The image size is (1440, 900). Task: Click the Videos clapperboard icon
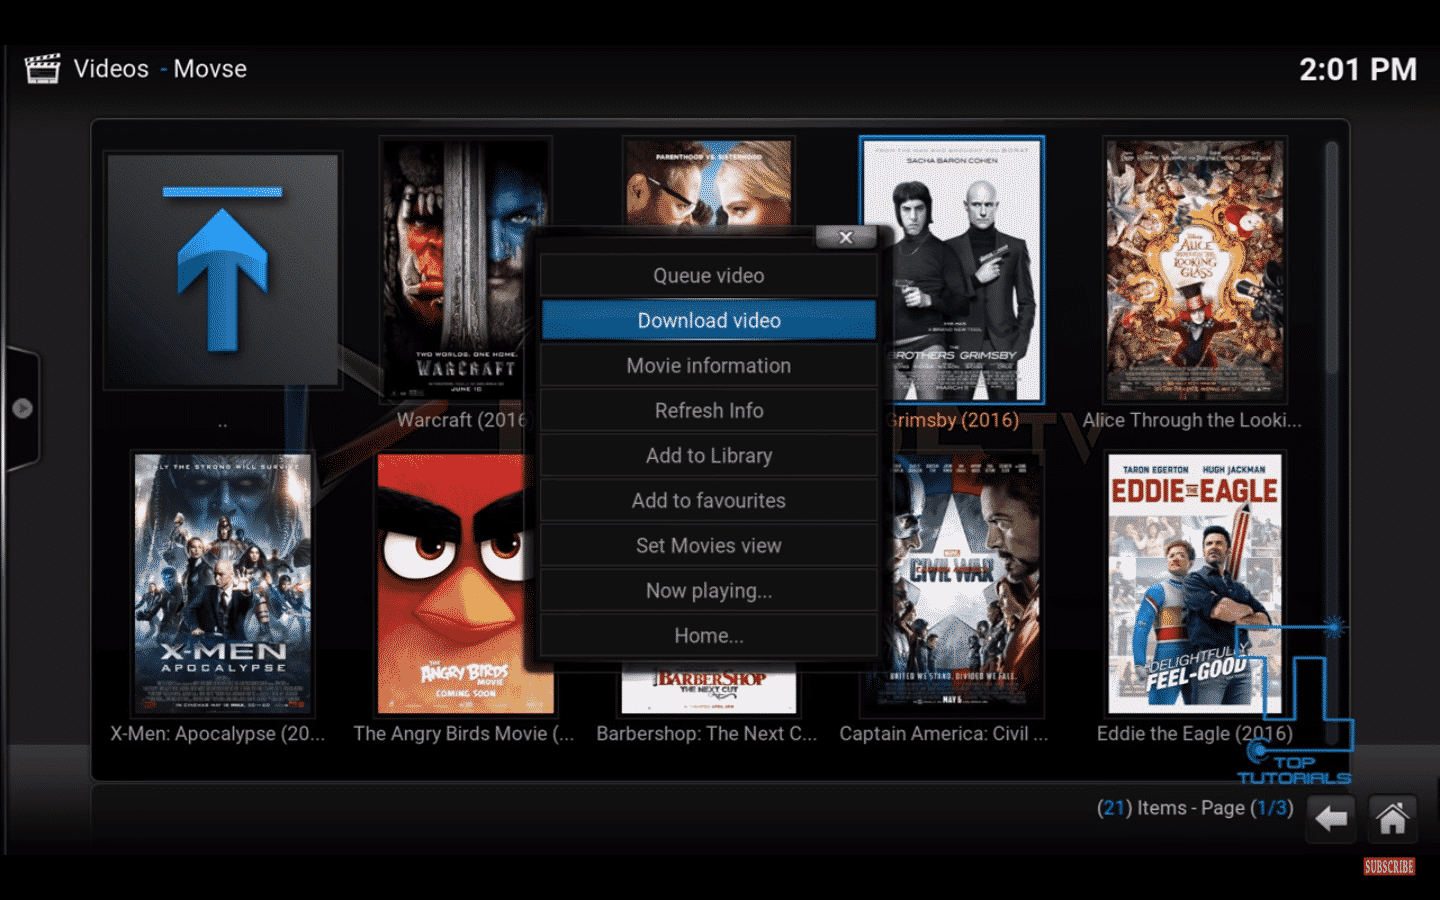click(x=42, y=69)
